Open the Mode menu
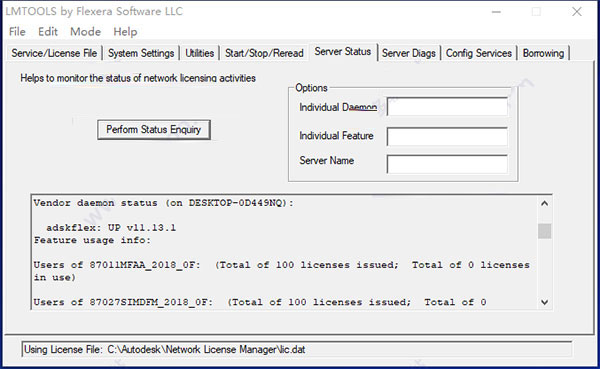Image resolution: width=600 pixels, height=369 pixels. [x=85, y=32]
